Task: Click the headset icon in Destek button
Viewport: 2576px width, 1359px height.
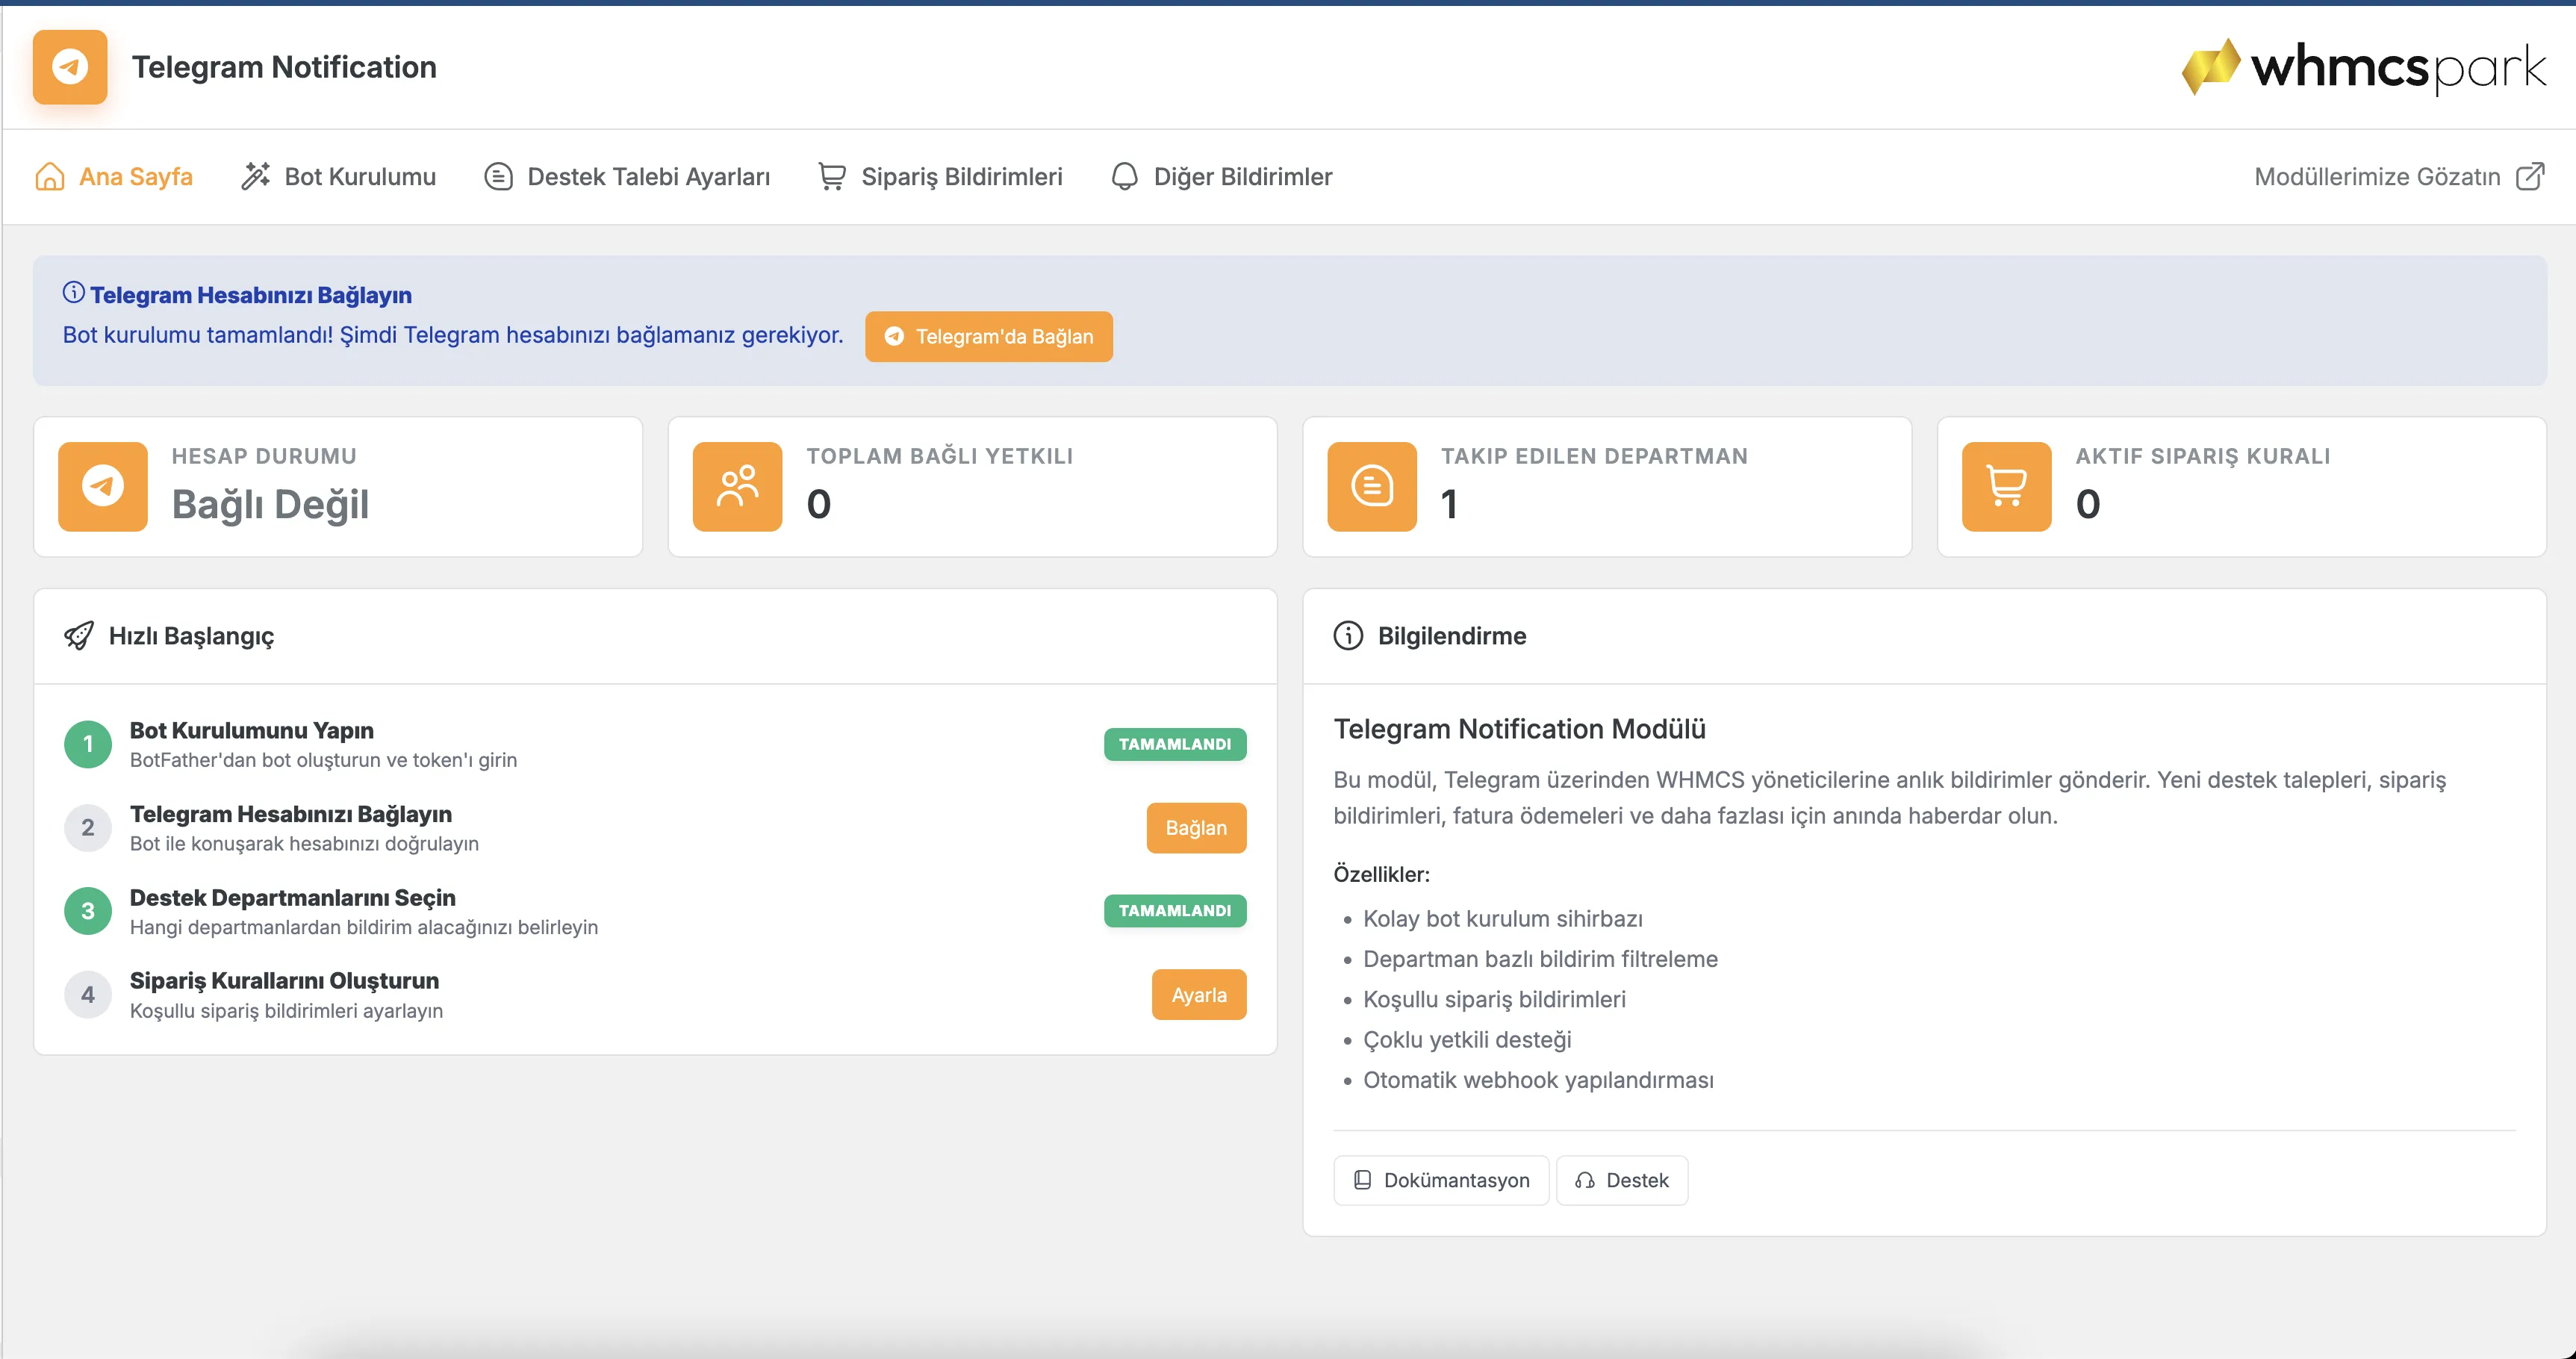Action: (x=1585, y=1180)
